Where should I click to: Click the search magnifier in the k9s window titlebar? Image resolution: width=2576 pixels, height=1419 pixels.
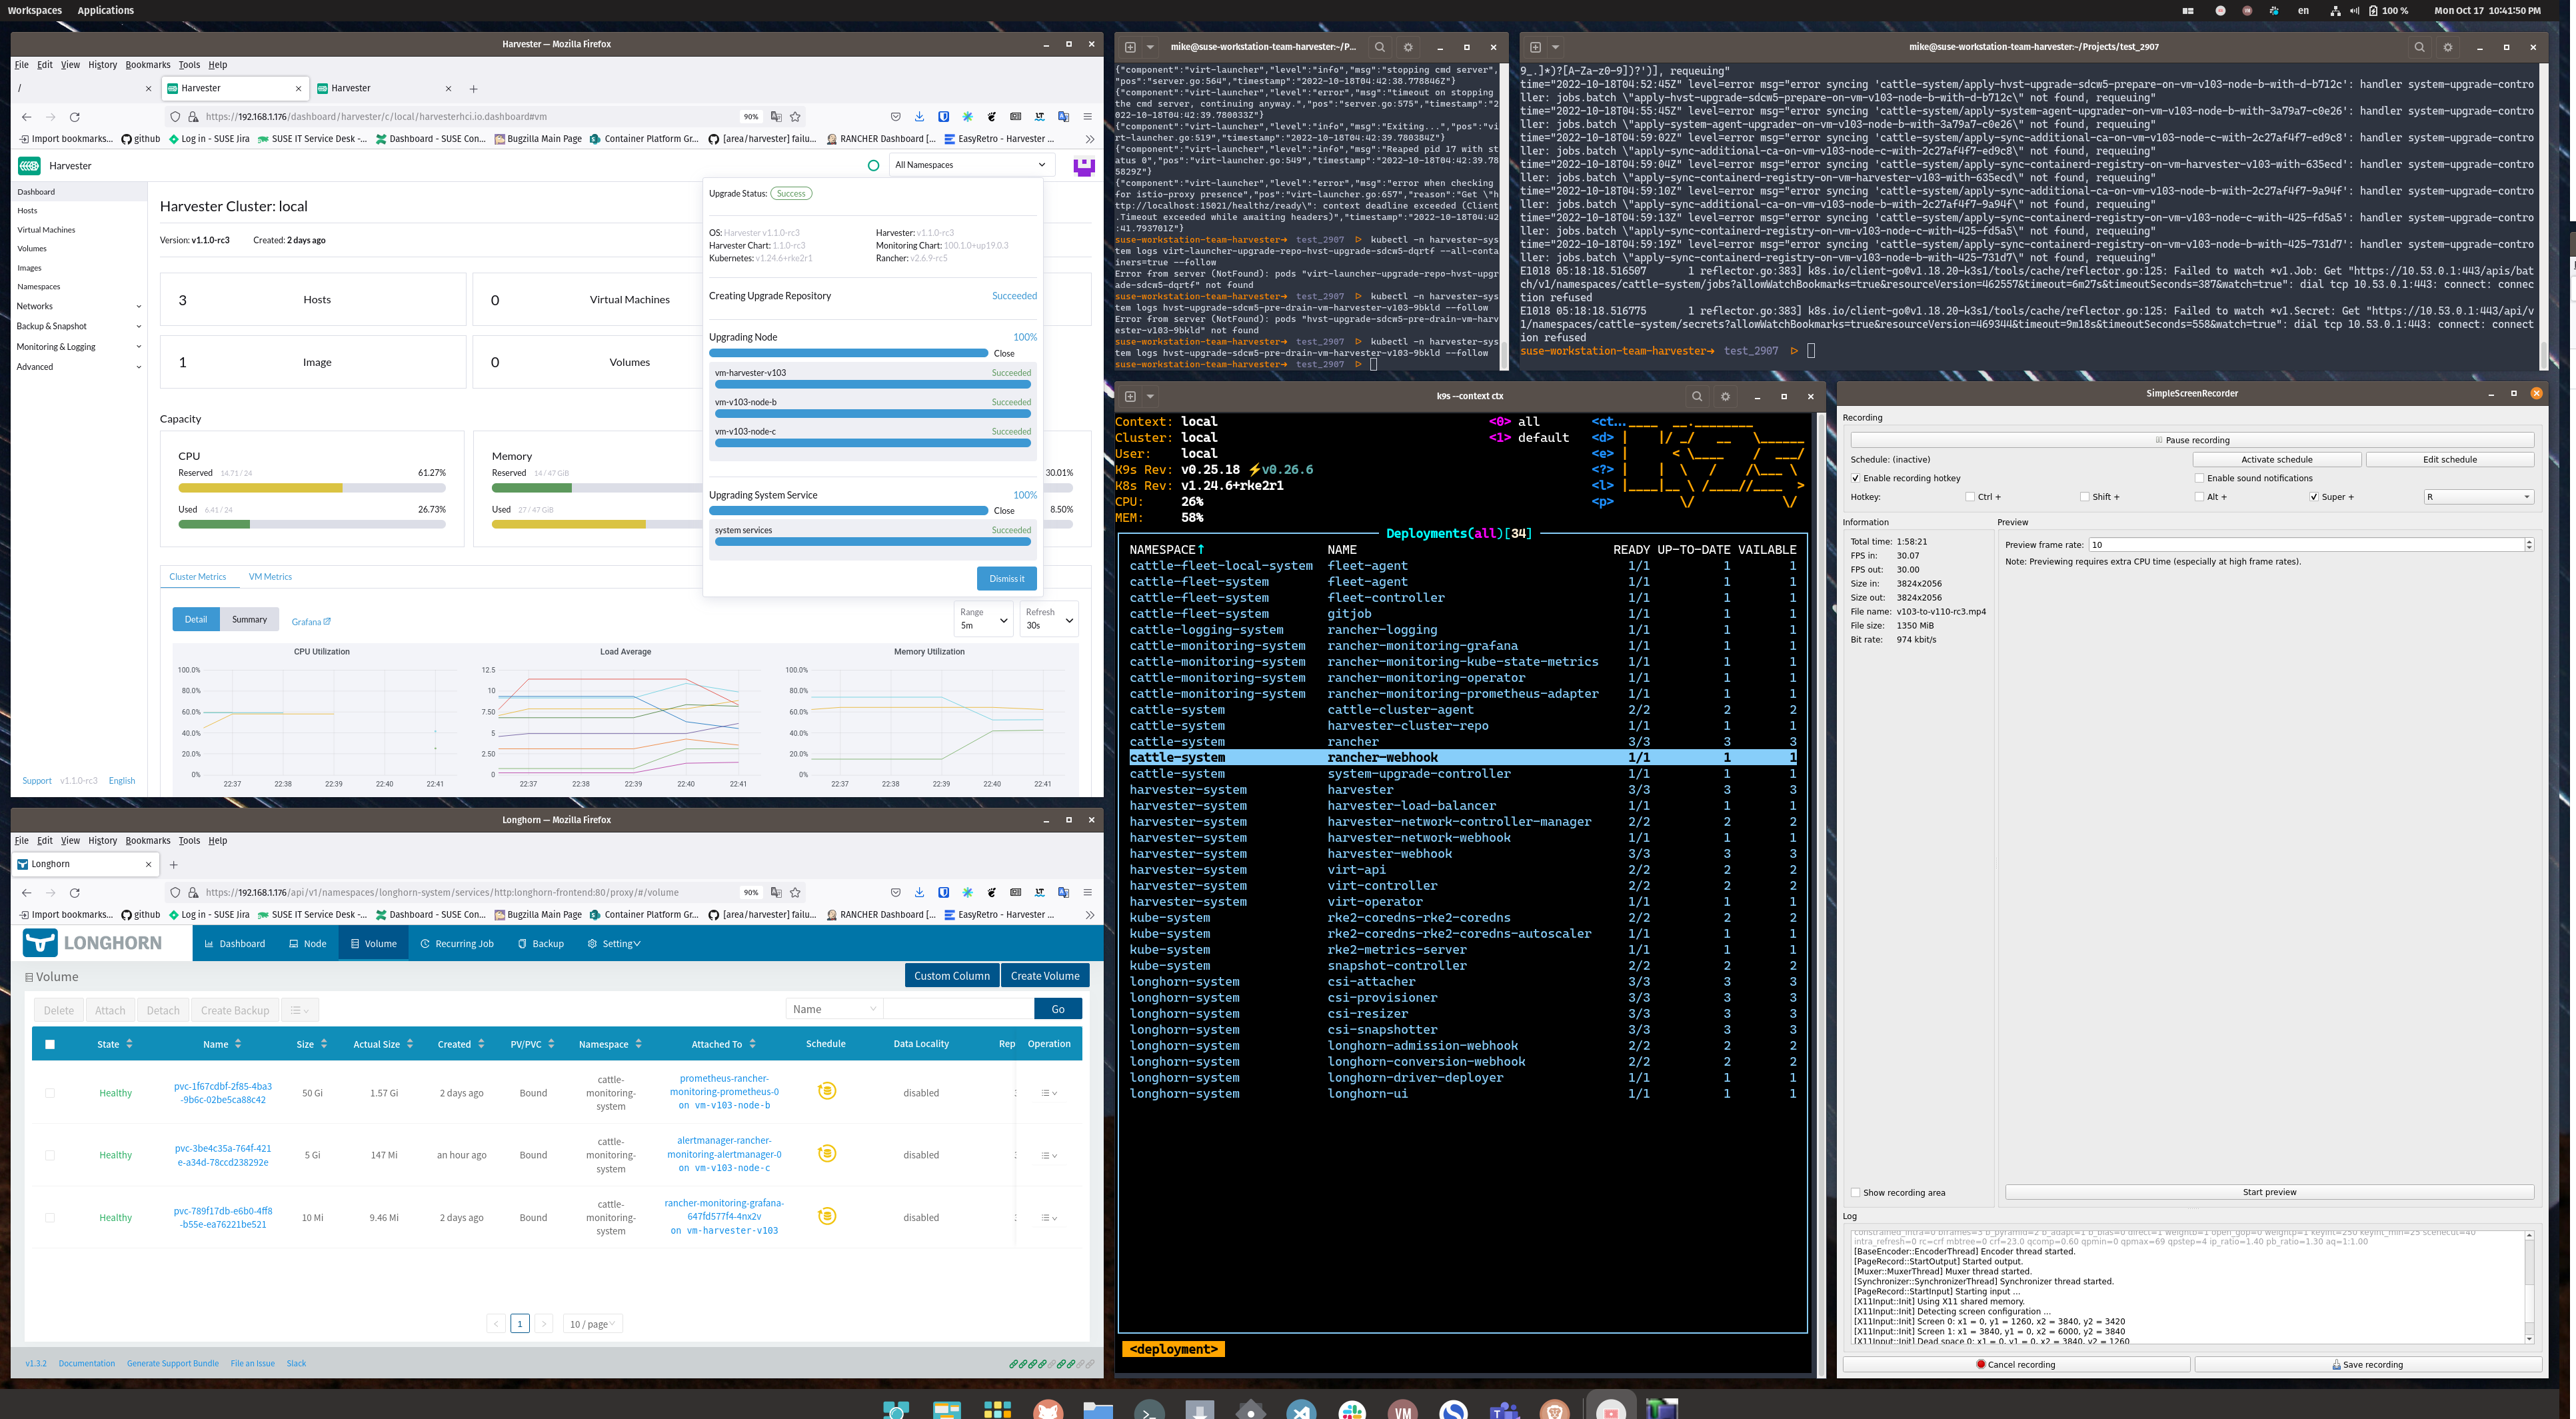point(1697,396)
